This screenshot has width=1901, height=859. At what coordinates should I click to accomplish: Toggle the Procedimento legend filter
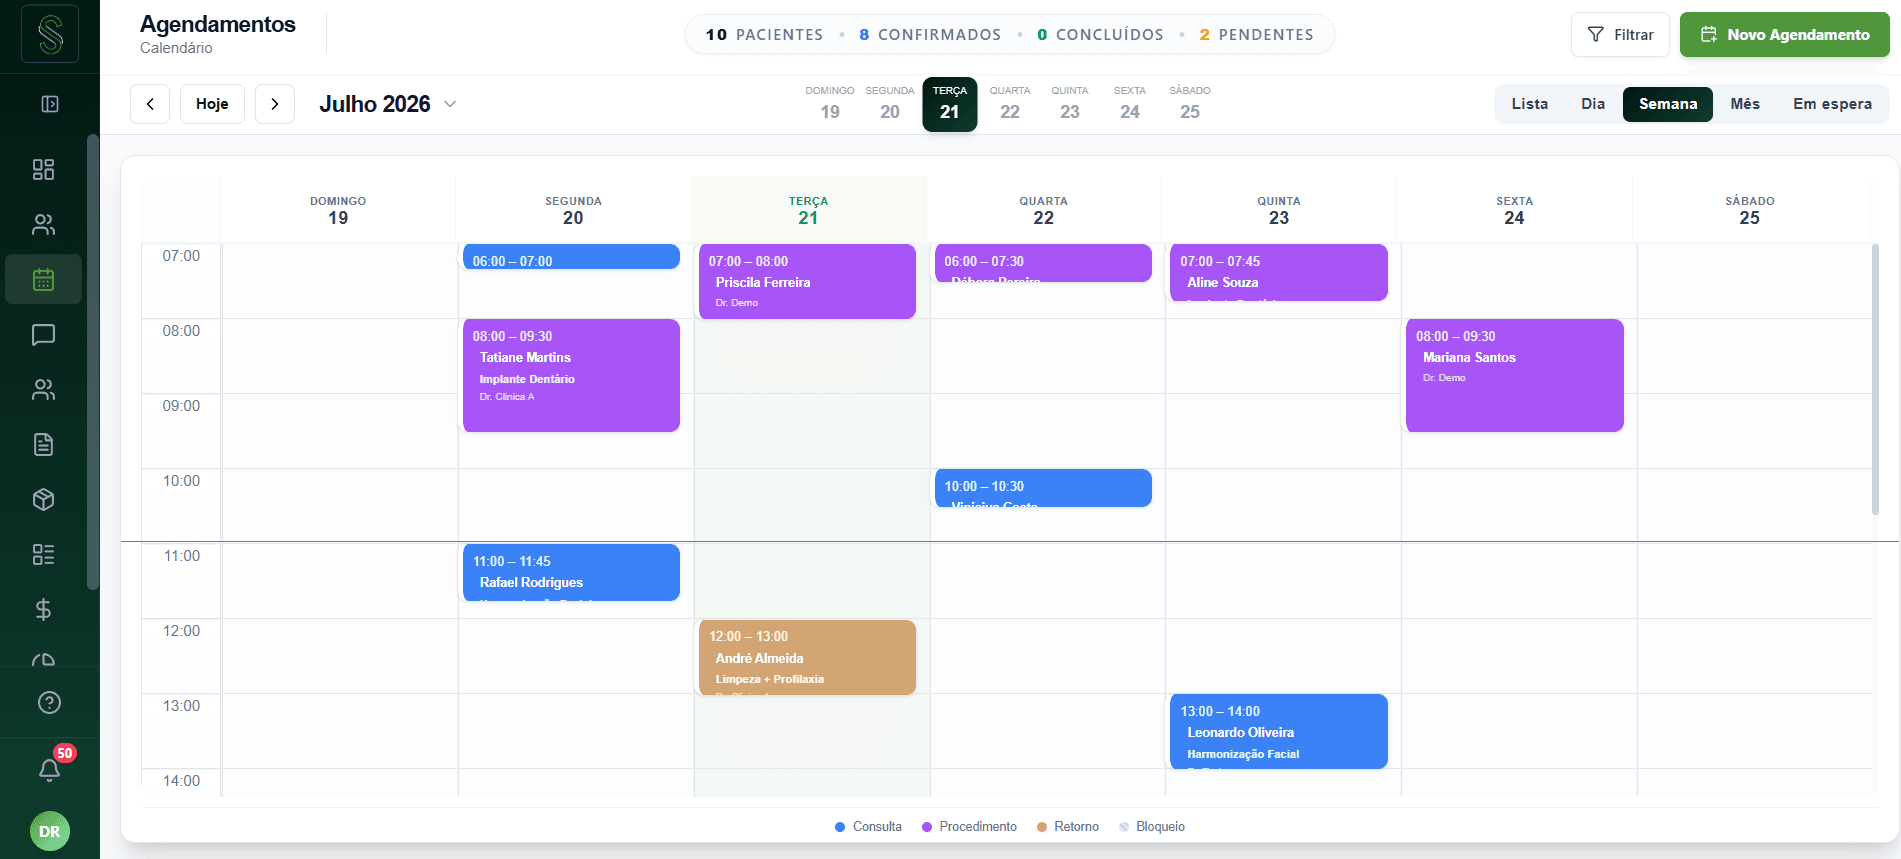[969, 827]
